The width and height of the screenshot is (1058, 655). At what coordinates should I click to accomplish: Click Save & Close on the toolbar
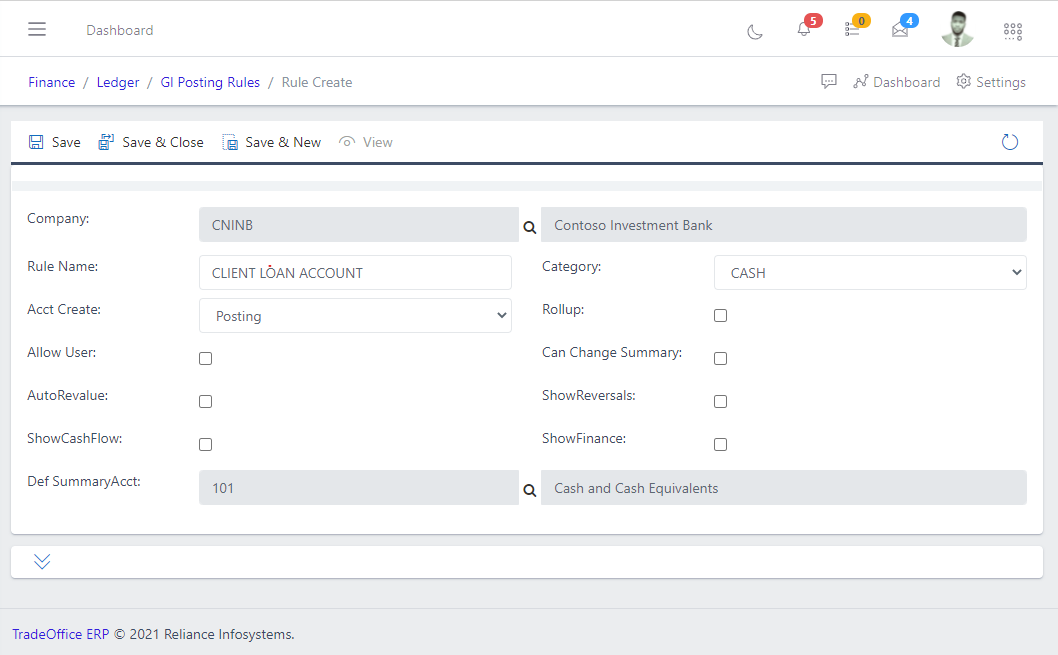150,141
